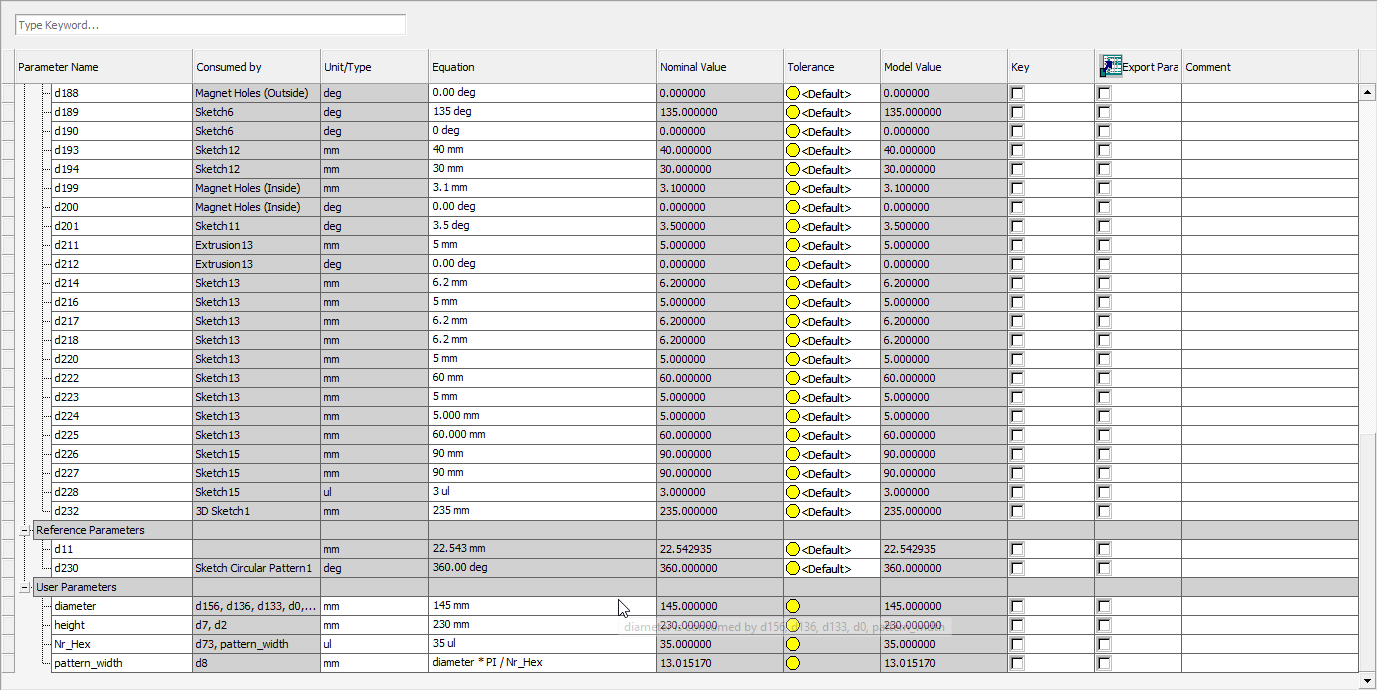Image resolution: width=1378 pixels, height=691 pixels.
Task: Click the tolerance circle for d232
Action: tap(793, 511)
